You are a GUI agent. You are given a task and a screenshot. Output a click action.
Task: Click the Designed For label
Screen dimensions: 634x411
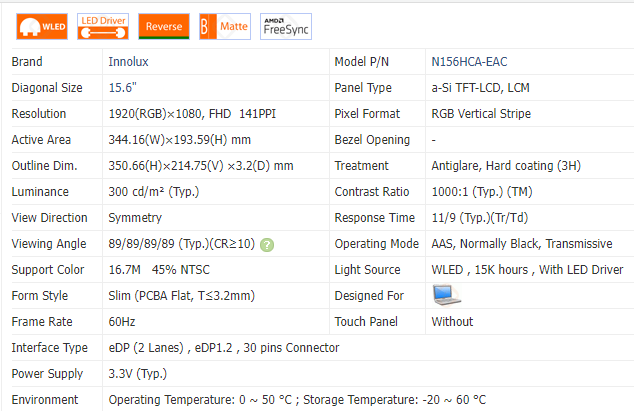coord(369,296)
